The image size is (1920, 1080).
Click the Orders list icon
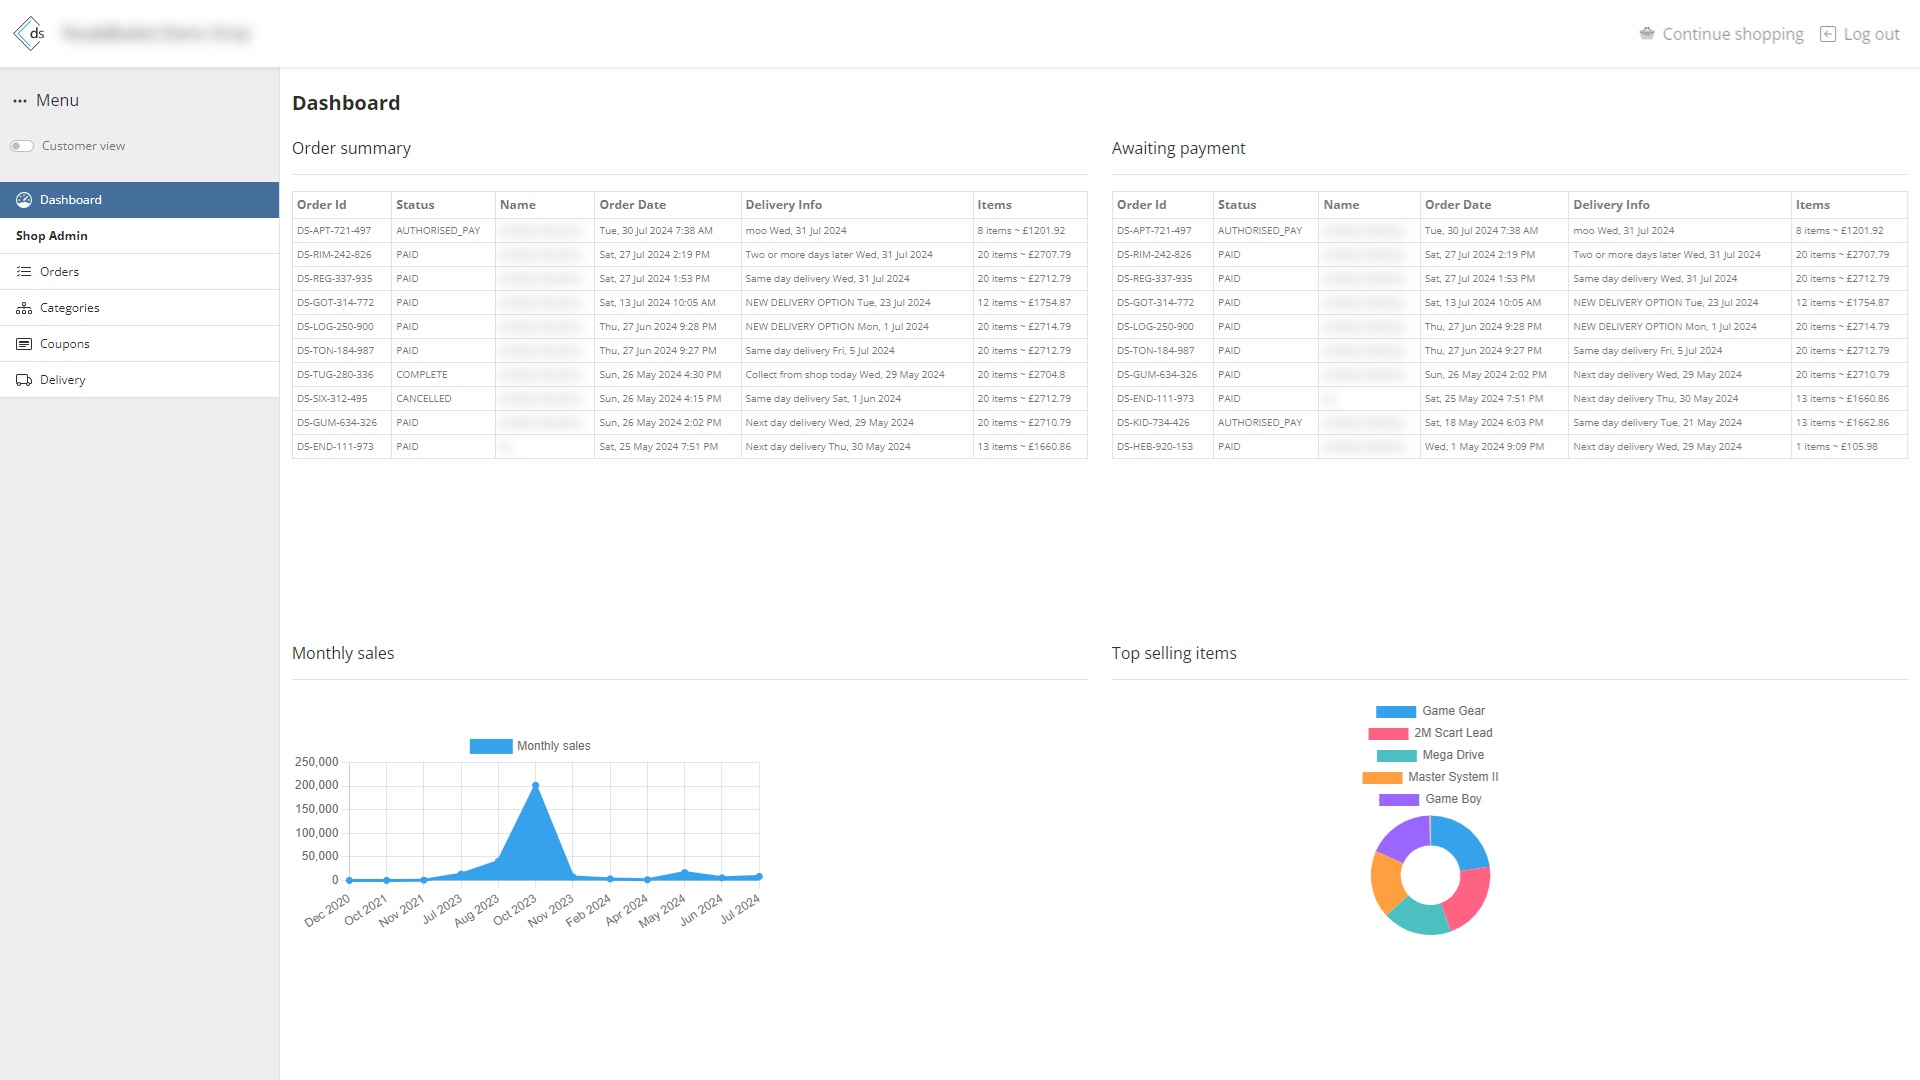24,272
